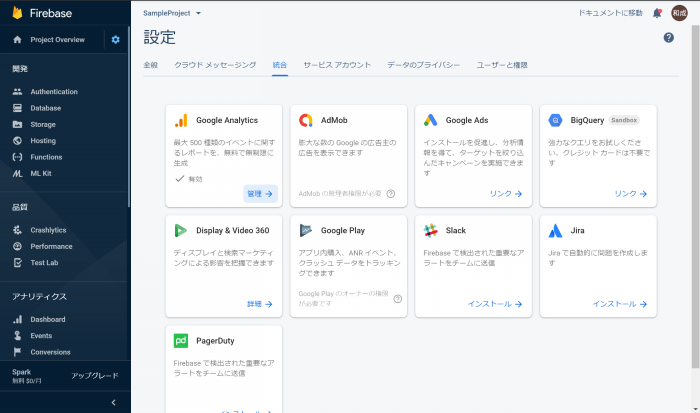Switch to the 全般 tab
Screen dimensions: 700x413
pos(150,65)
